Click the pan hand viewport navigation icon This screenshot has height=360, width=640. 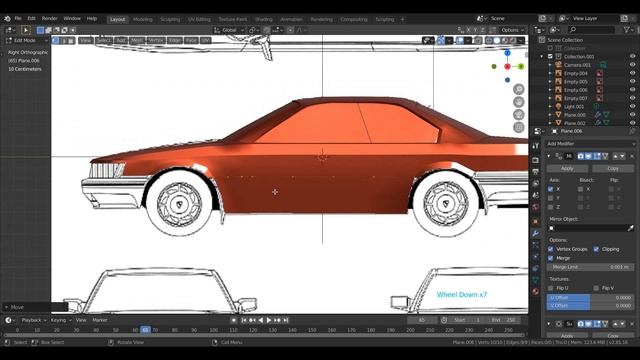tap(518, 102)
